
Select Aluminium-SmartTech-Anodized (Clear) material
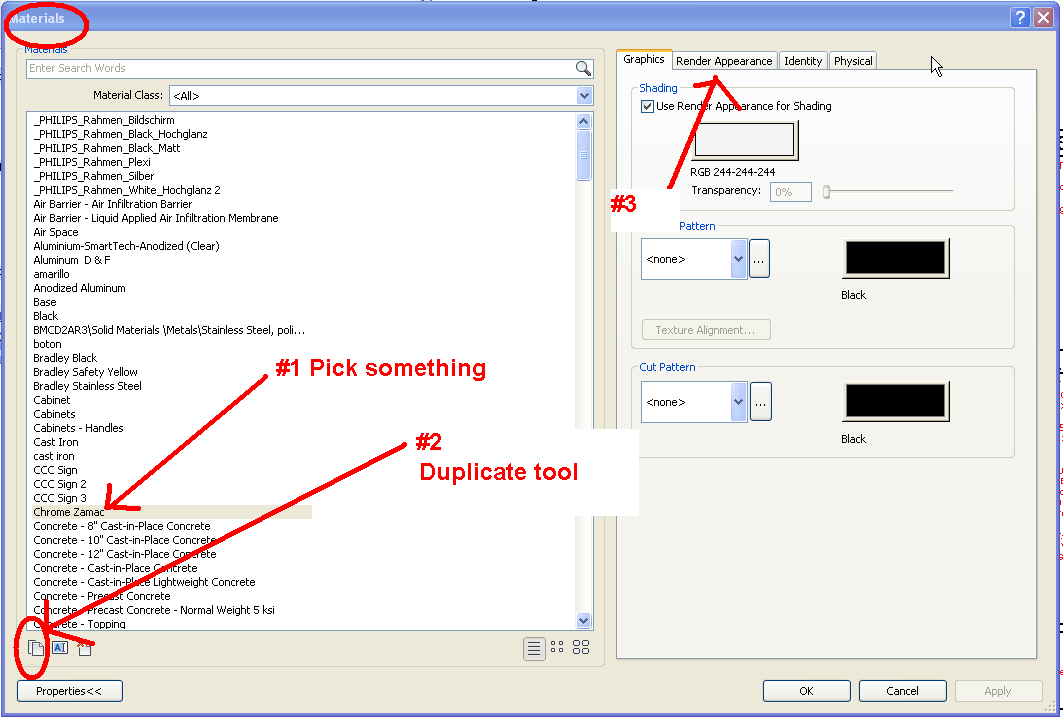126,246
